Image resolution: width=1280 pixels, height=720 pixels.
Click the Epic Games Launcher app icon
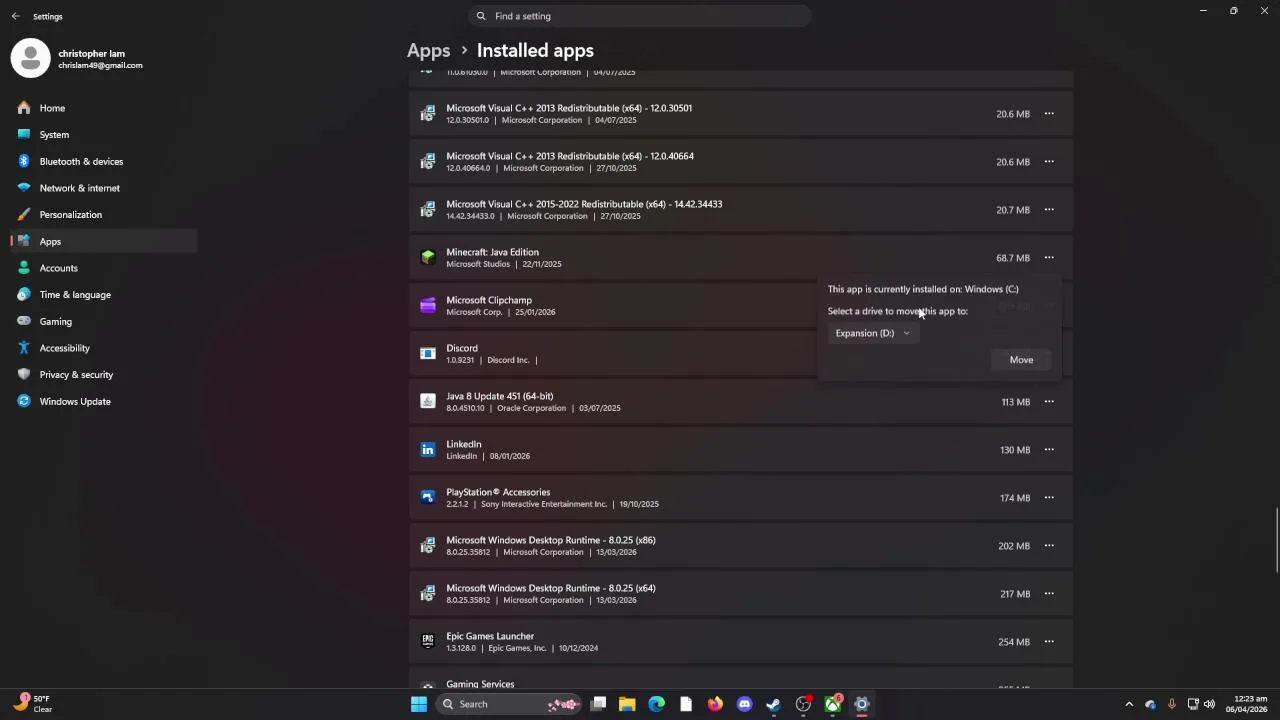click(428, 642)
